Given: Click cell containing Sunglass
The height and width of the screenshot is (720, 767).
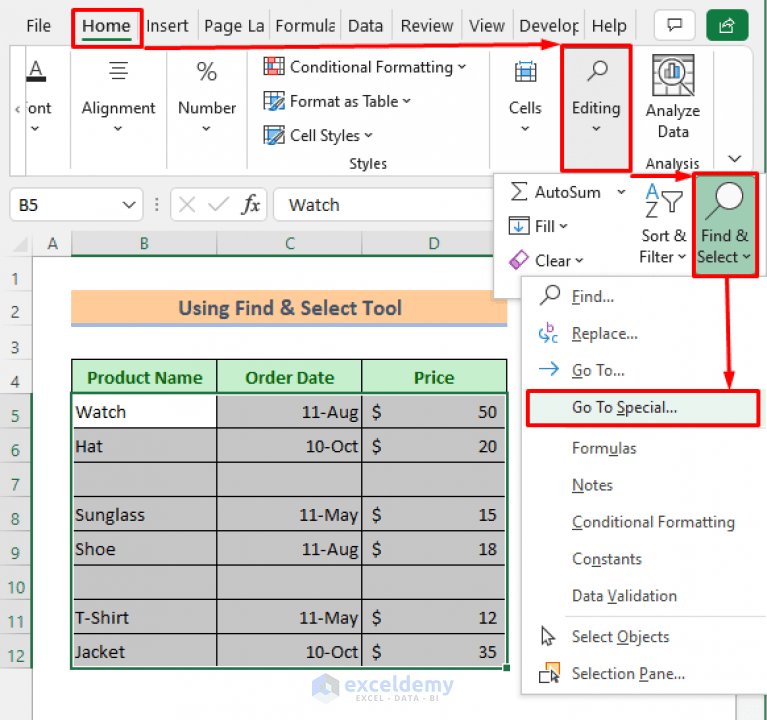Looking at the screenshot, I should click(x=145, y=514).
